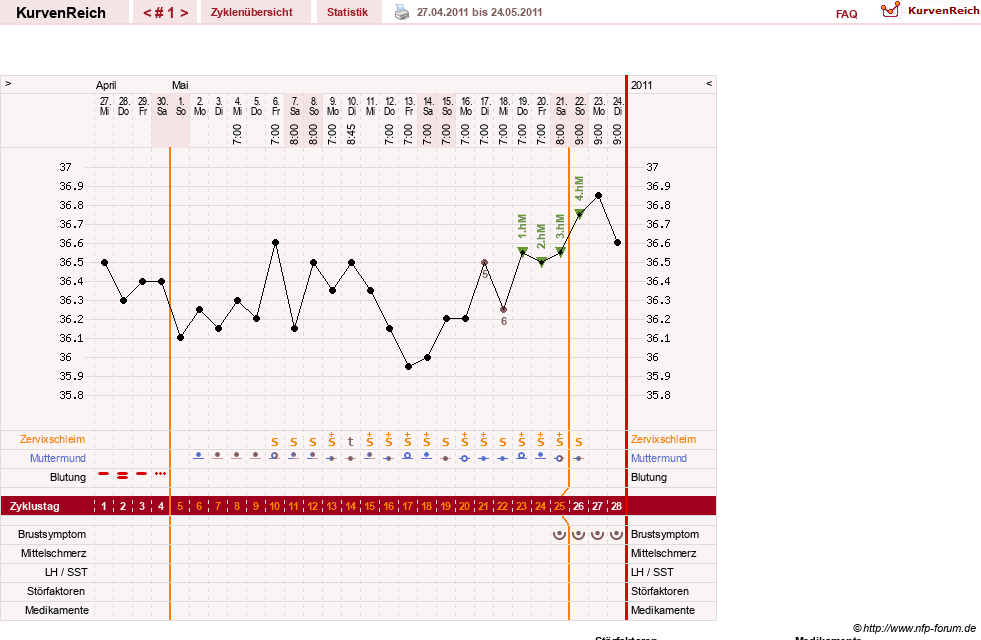Click the temperature point on day 10

point(275,242)
